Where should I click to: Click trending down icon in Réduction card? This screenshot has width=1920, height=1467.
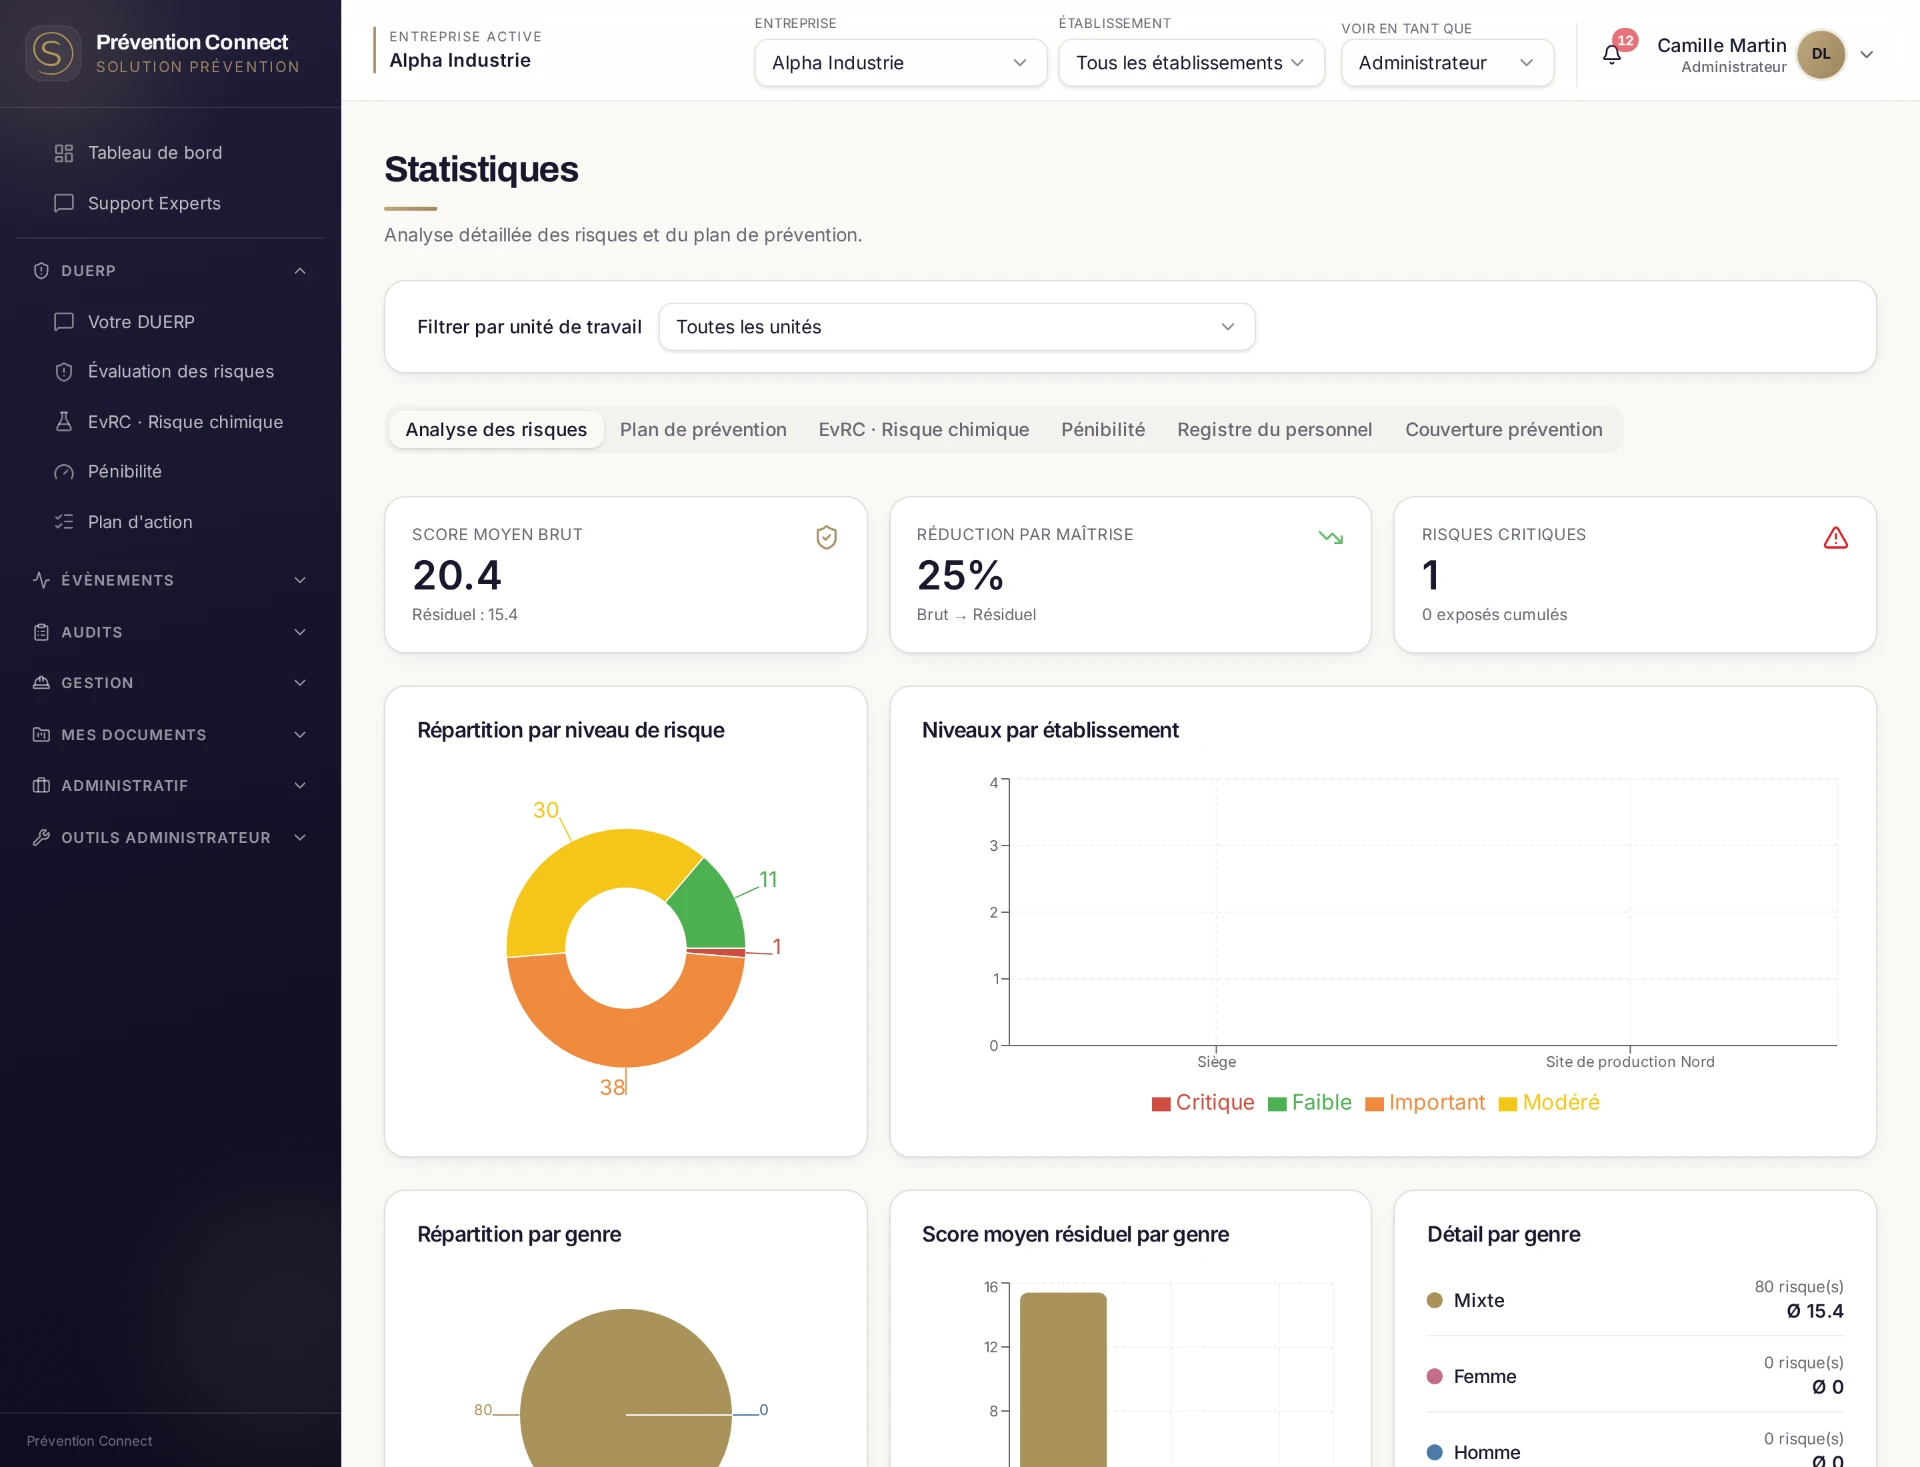(x=1331, y=537)
